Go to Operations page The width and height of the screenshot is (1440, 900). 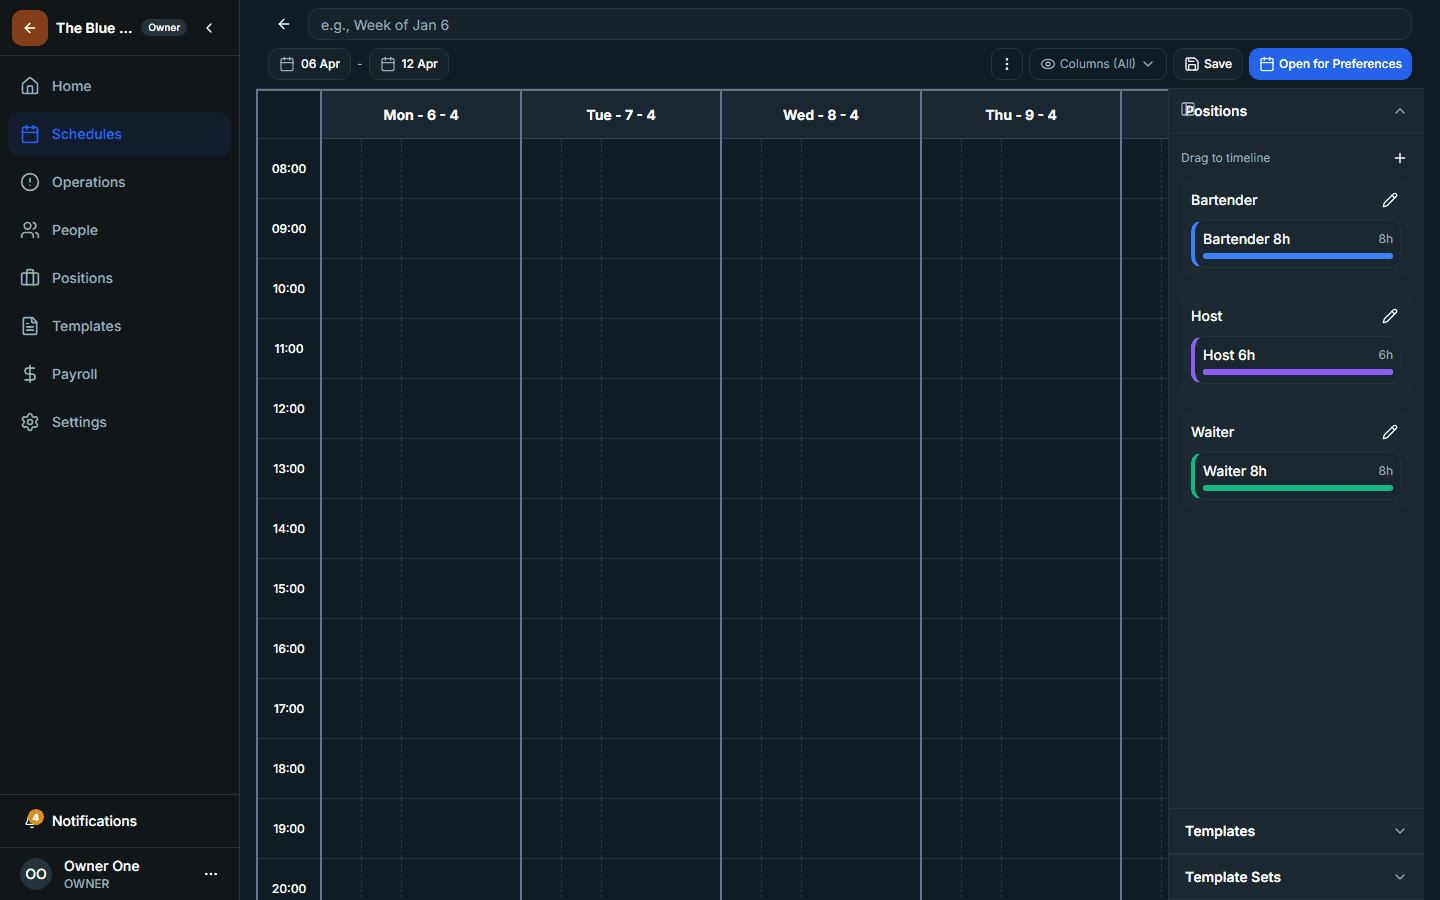119,182
